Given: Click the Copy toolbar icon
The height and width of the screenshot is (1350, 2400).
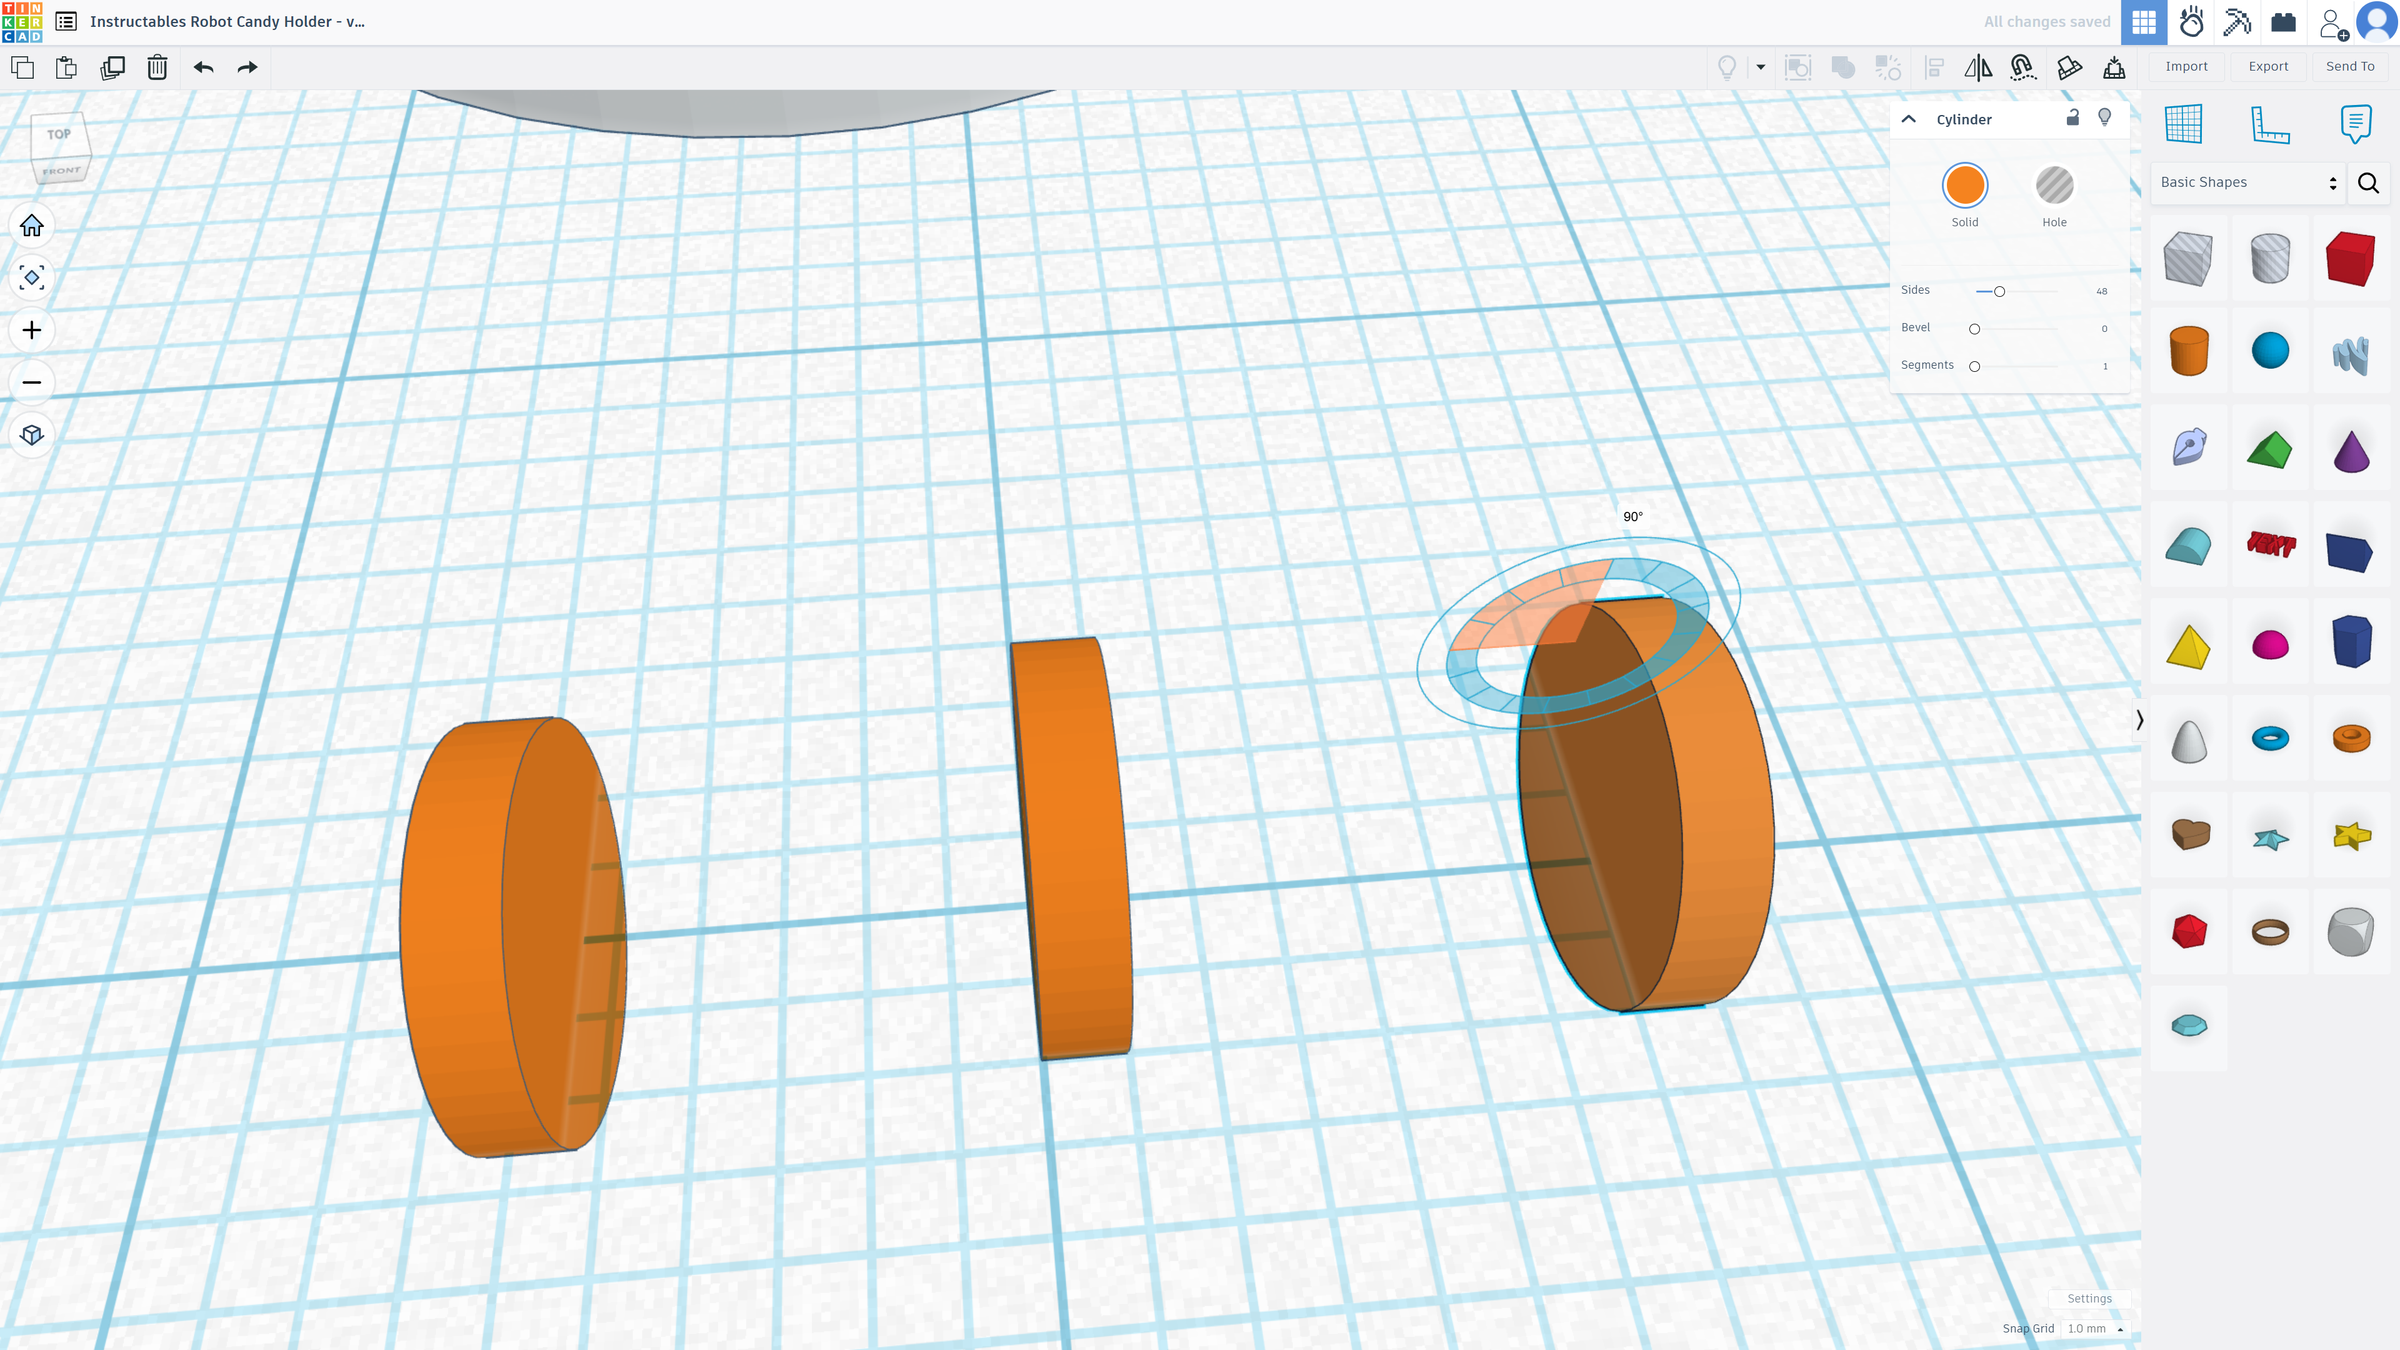Looking at the screenshot, I should click(x=23, y=67).
